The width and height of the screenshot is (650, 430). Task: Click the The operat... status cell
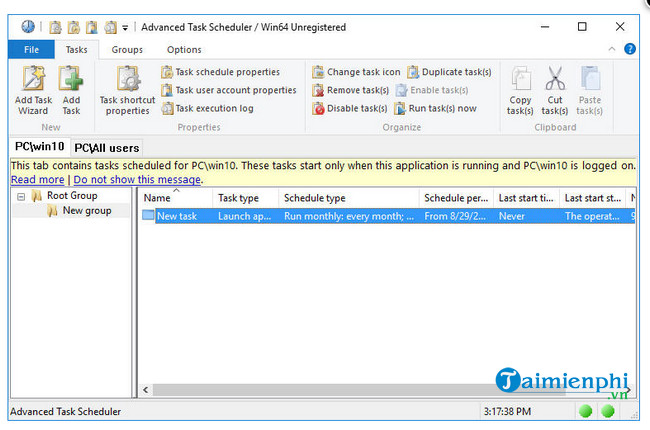point(592,216)
